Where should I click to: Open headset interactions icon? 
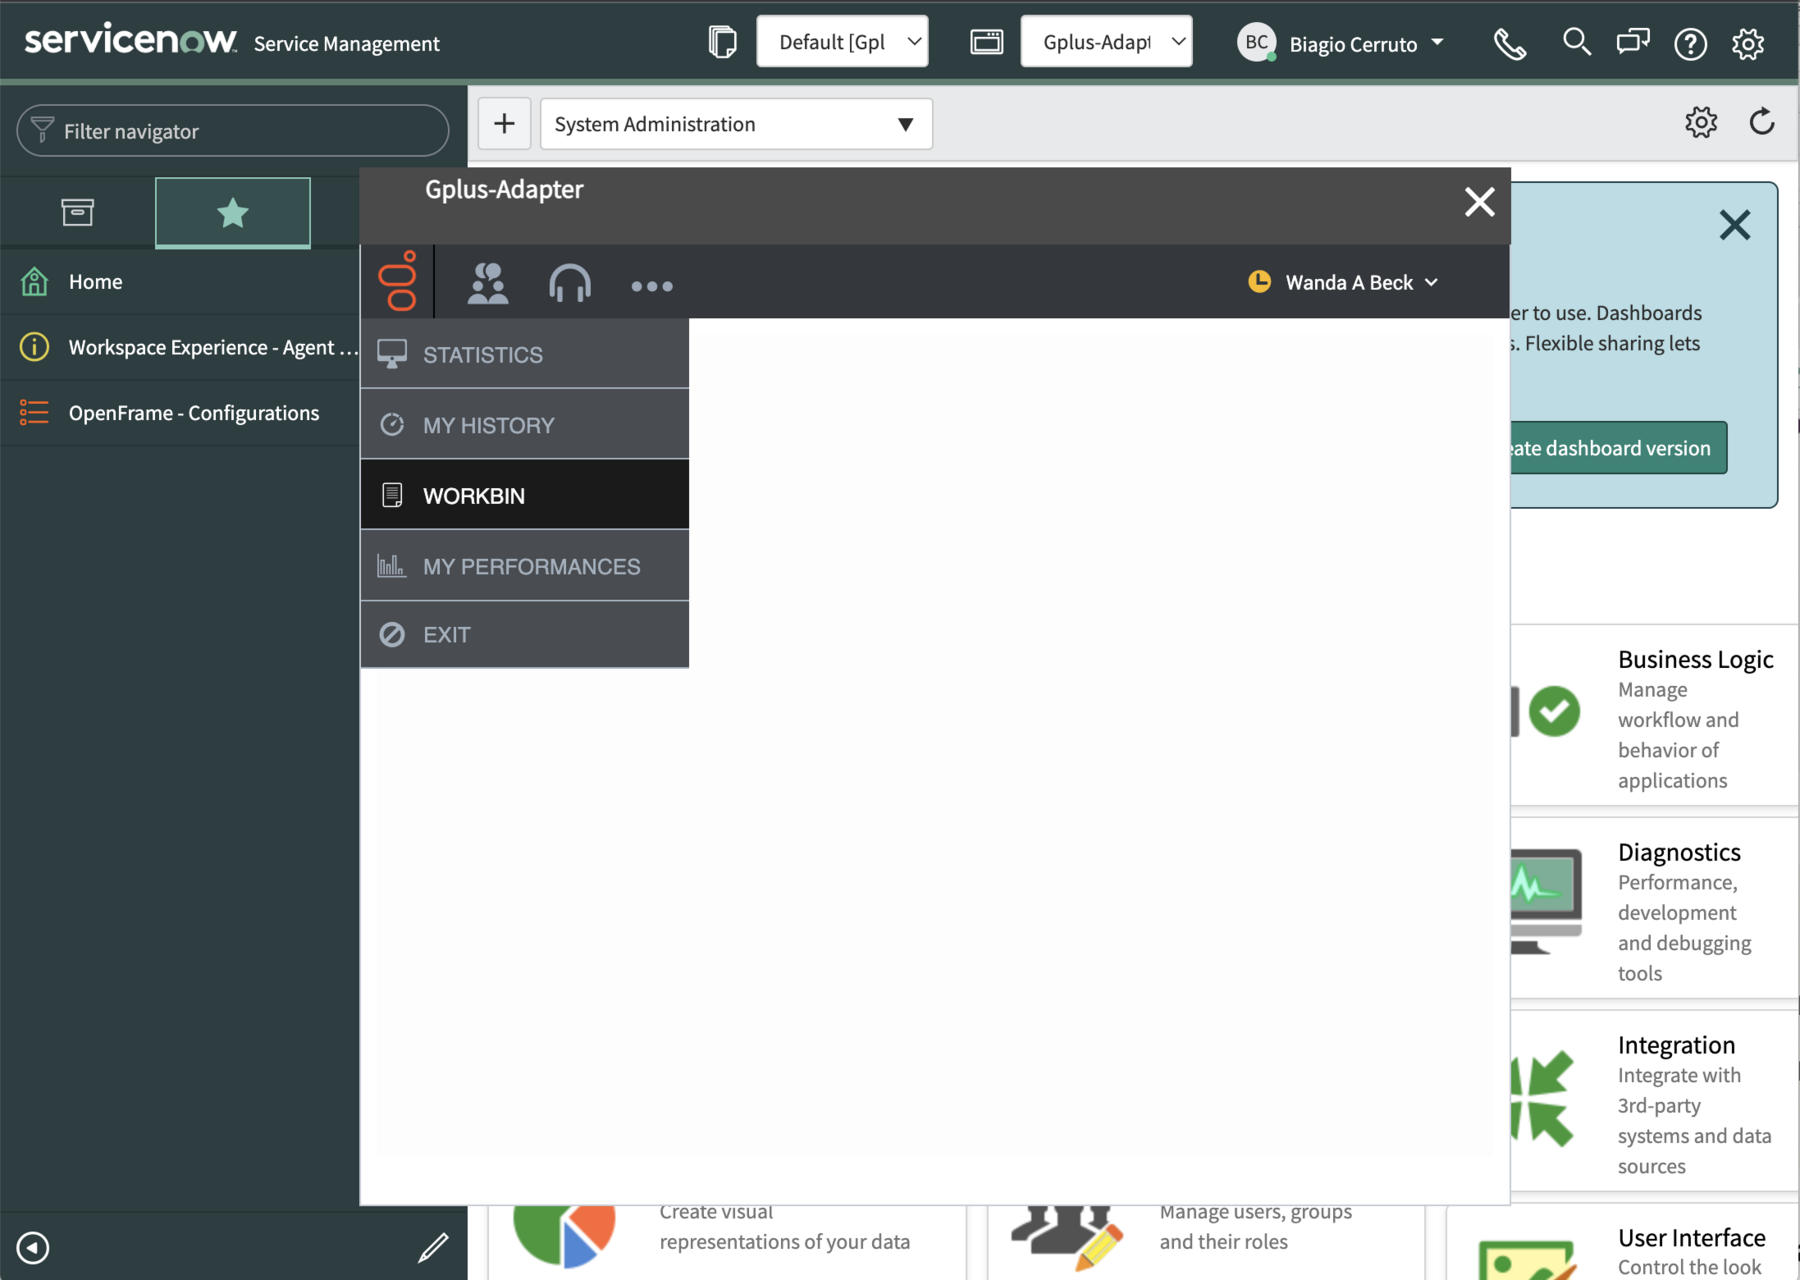coord(570,284)
